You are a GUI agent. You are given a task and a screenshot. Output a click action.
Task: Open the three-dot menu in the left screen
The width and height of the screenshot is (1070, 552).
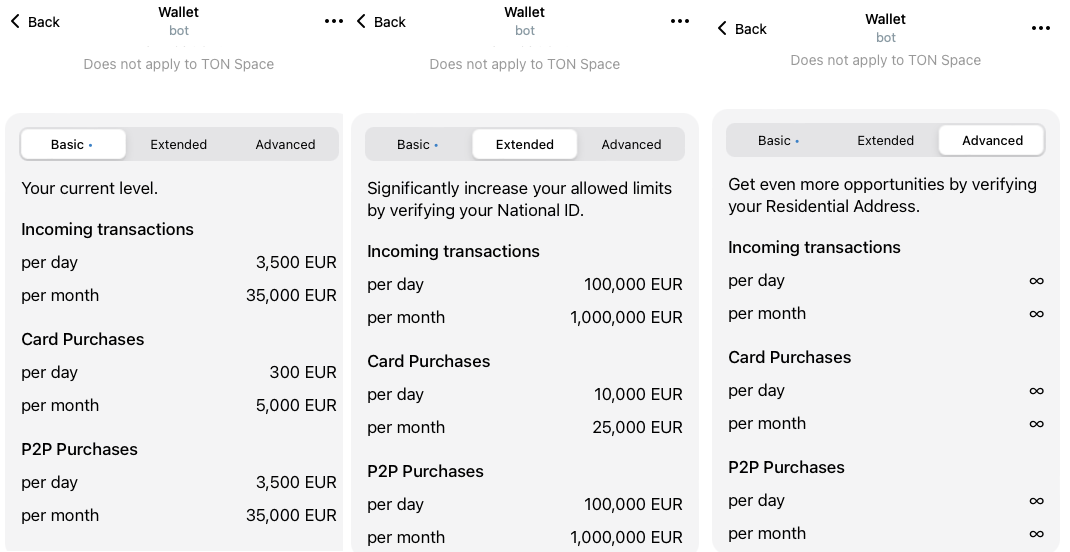[334, 21]
